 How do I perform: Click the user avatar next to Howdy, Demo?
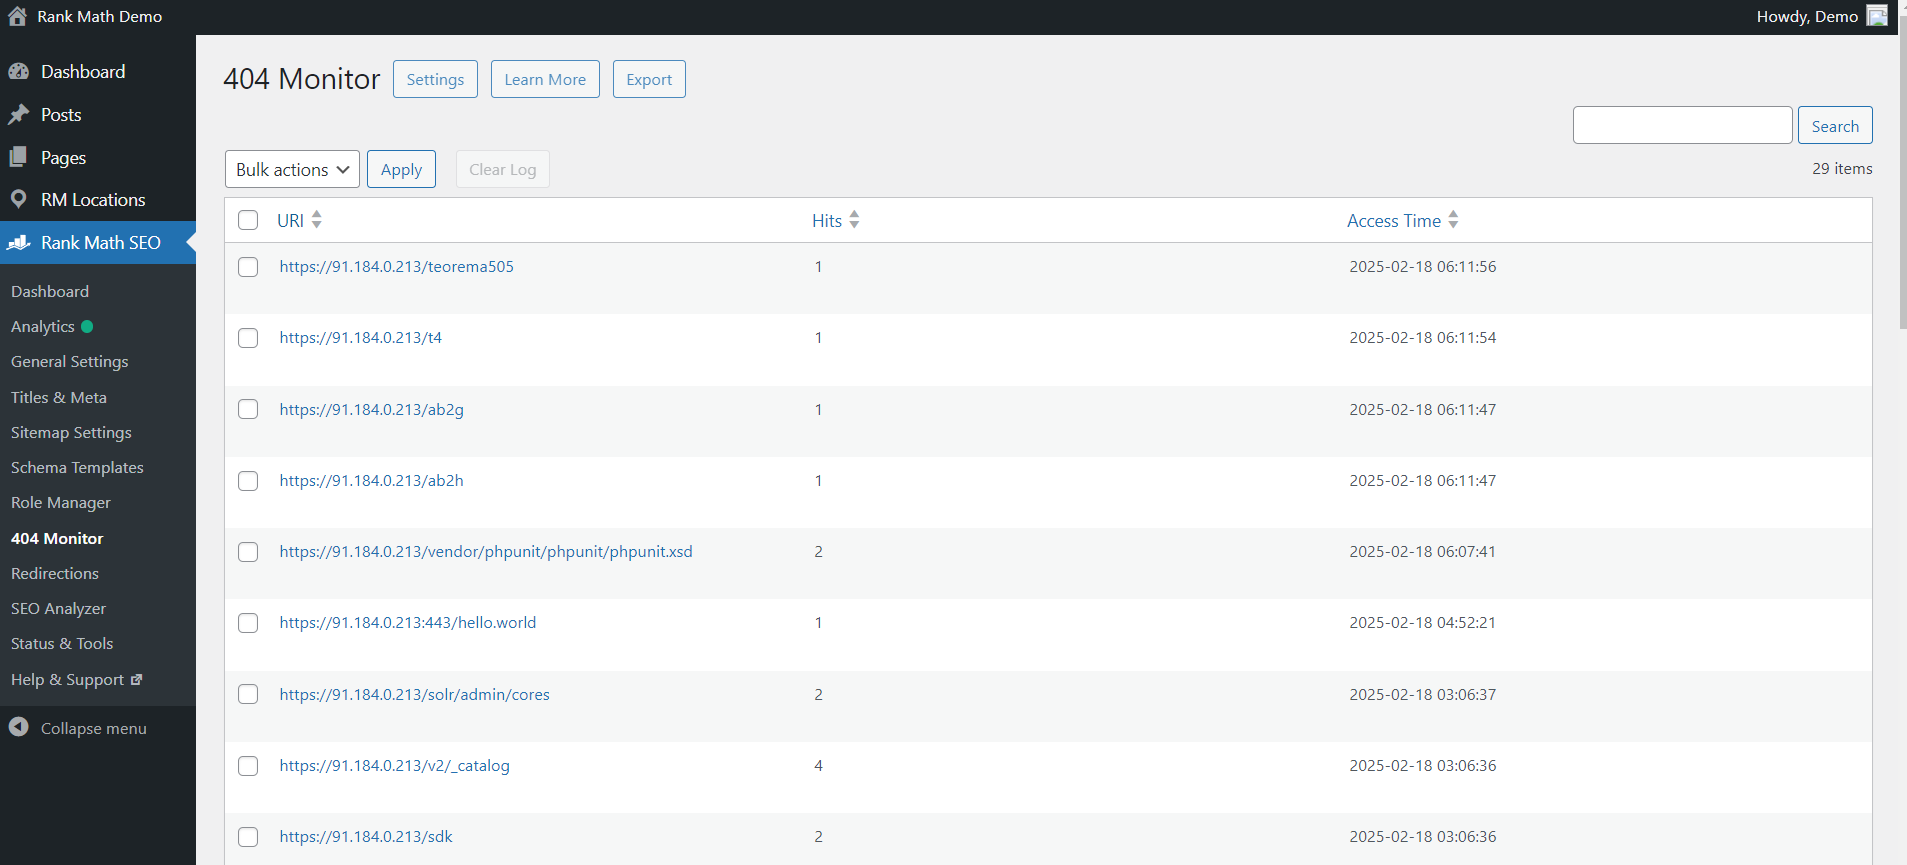pos(1877,16)
